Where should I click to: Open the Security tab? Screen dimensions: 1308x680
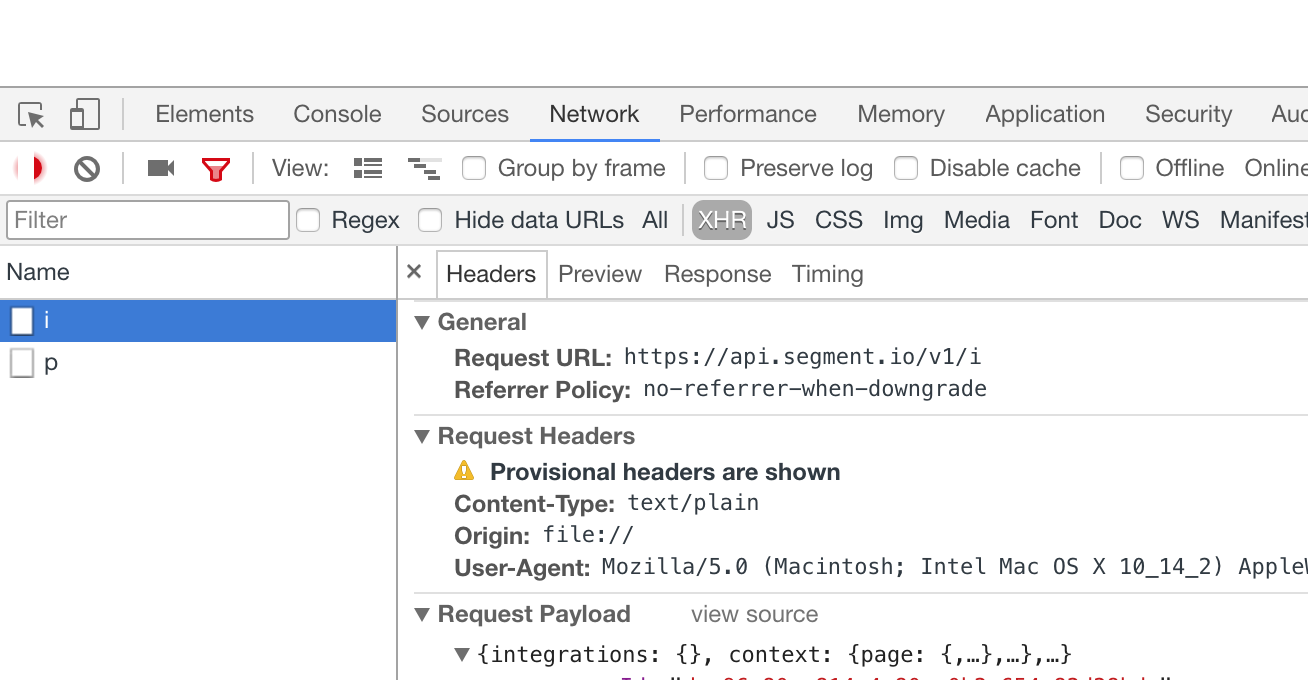pyautogui.click(x=1188, y=114)
